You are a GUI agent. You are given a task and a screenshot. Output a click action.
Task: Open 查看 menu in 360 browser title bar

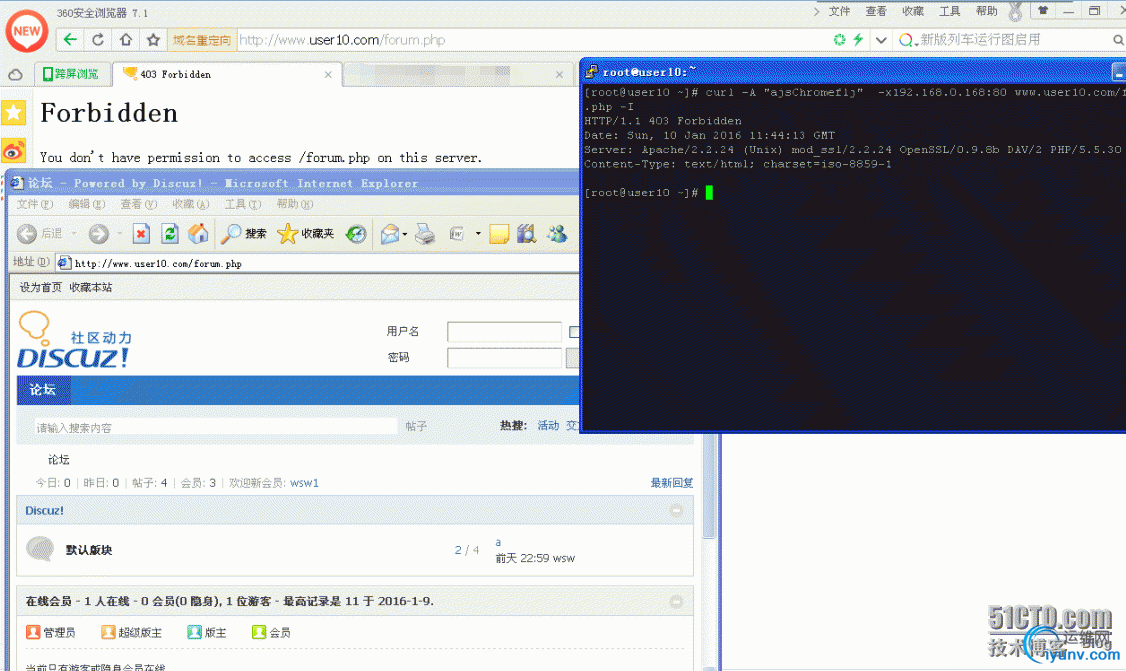(x=875, y=11)
